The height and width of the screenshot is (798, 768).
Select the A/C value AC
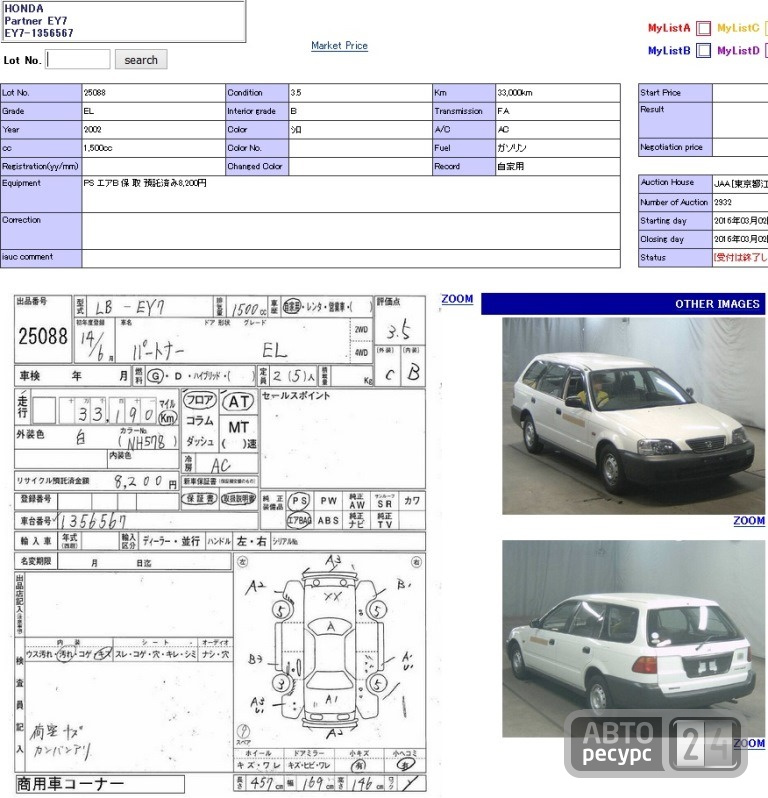[x=503, y=129]
